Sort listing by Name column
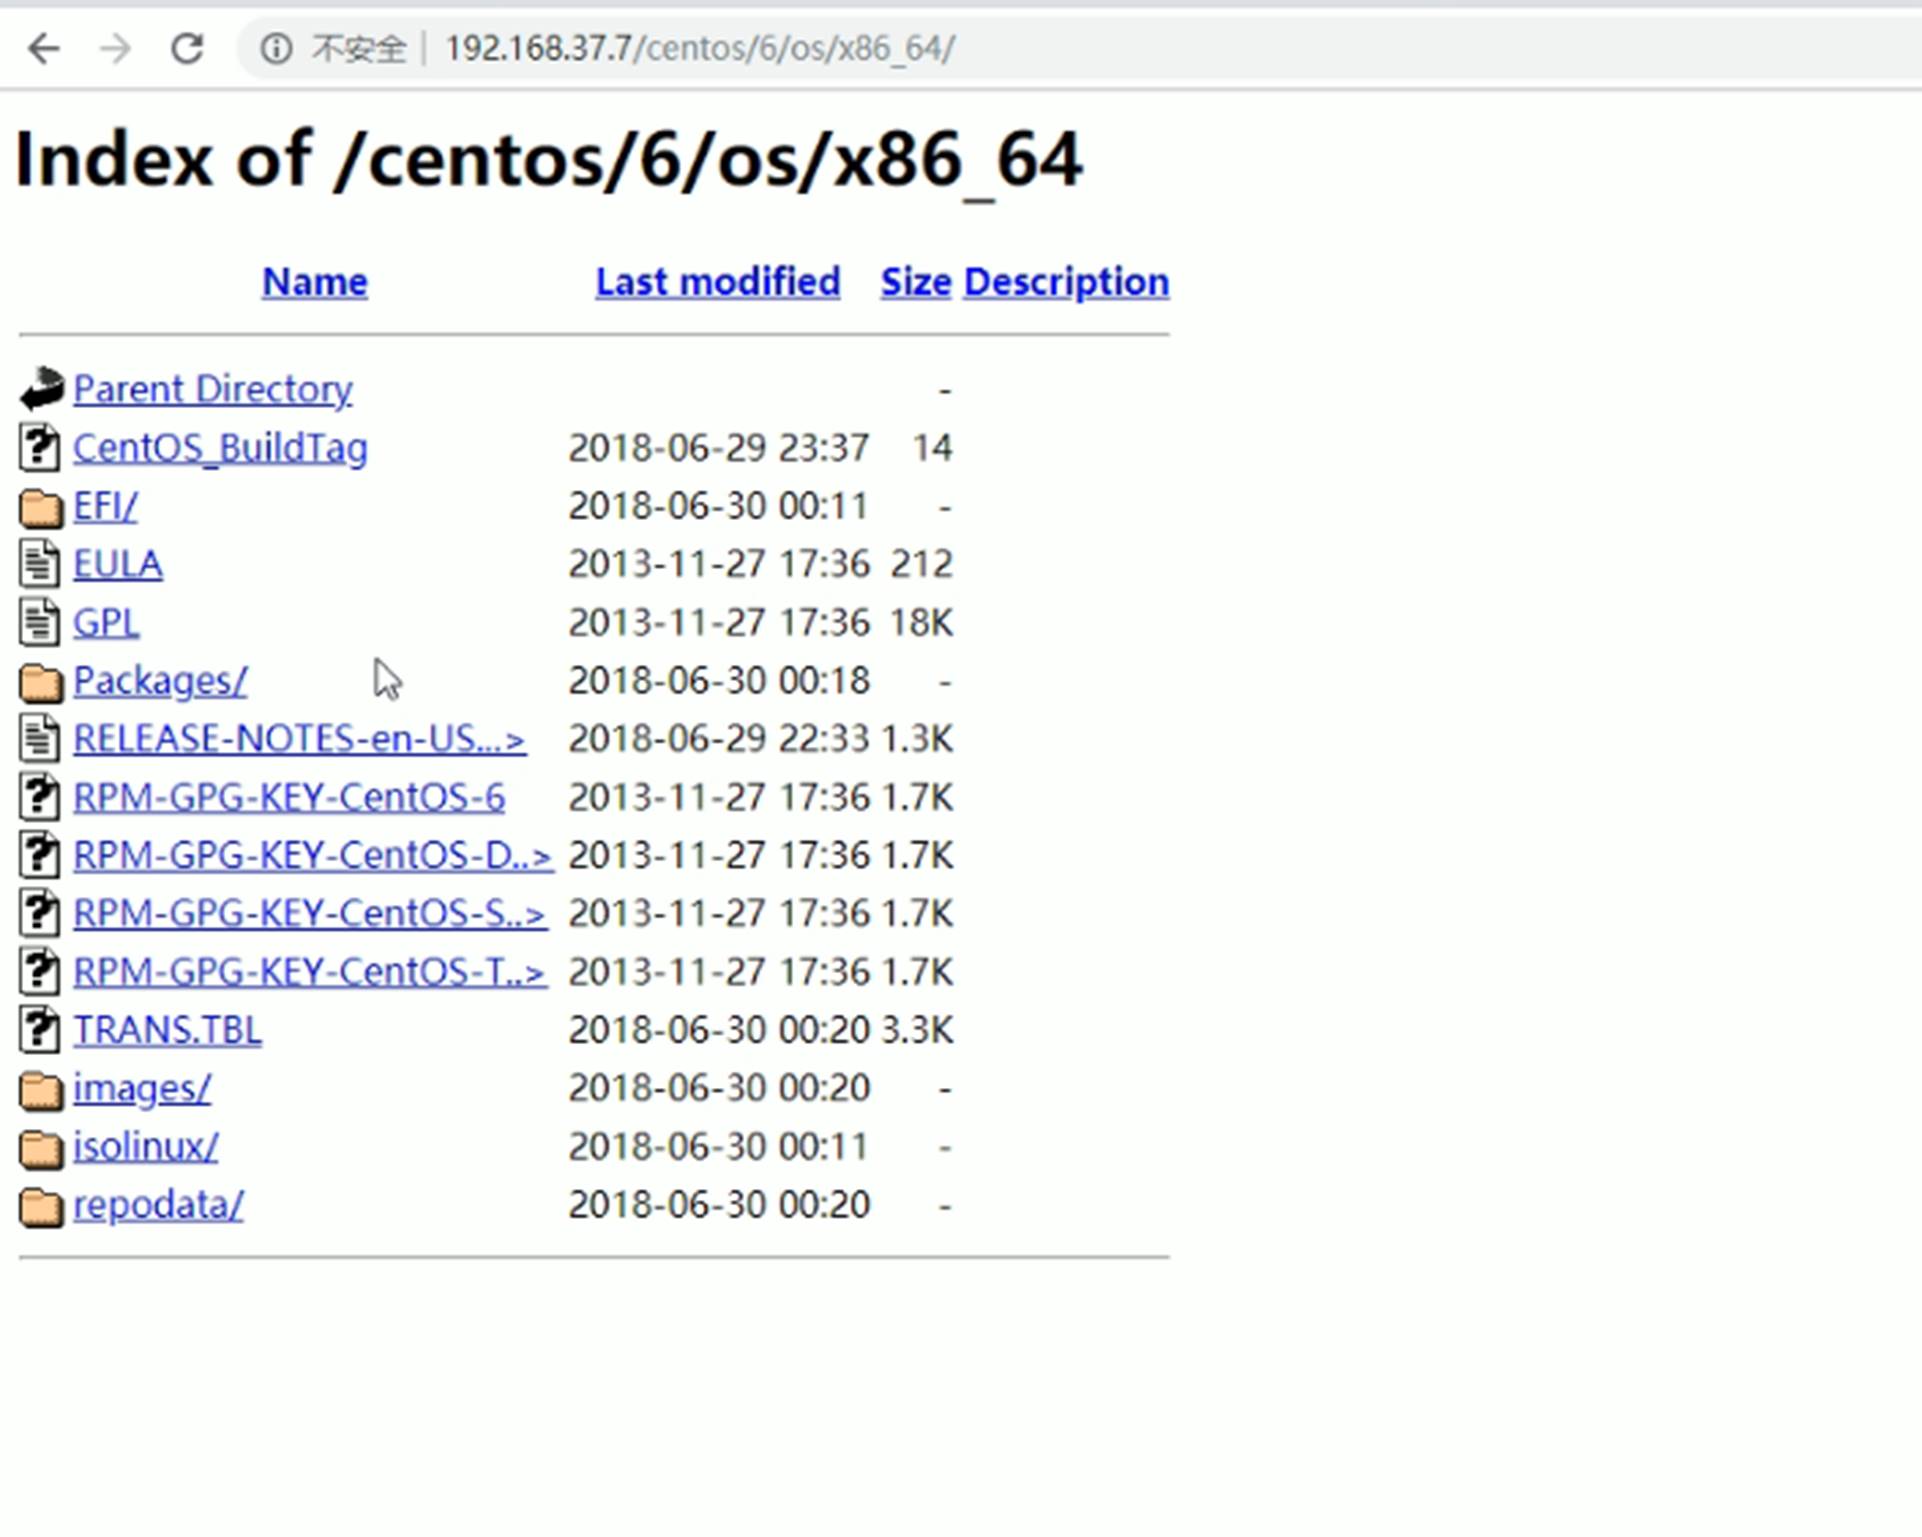The image size is (1922, 1537). (x=314, y=282)
